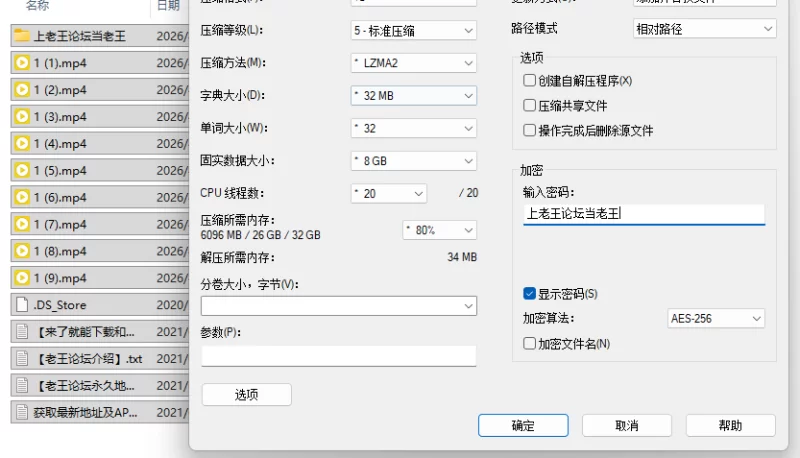Screen dimensions: 800x458
Task: Click the video icon of 1 (3).mp4
Action: [x=22, y=117]
